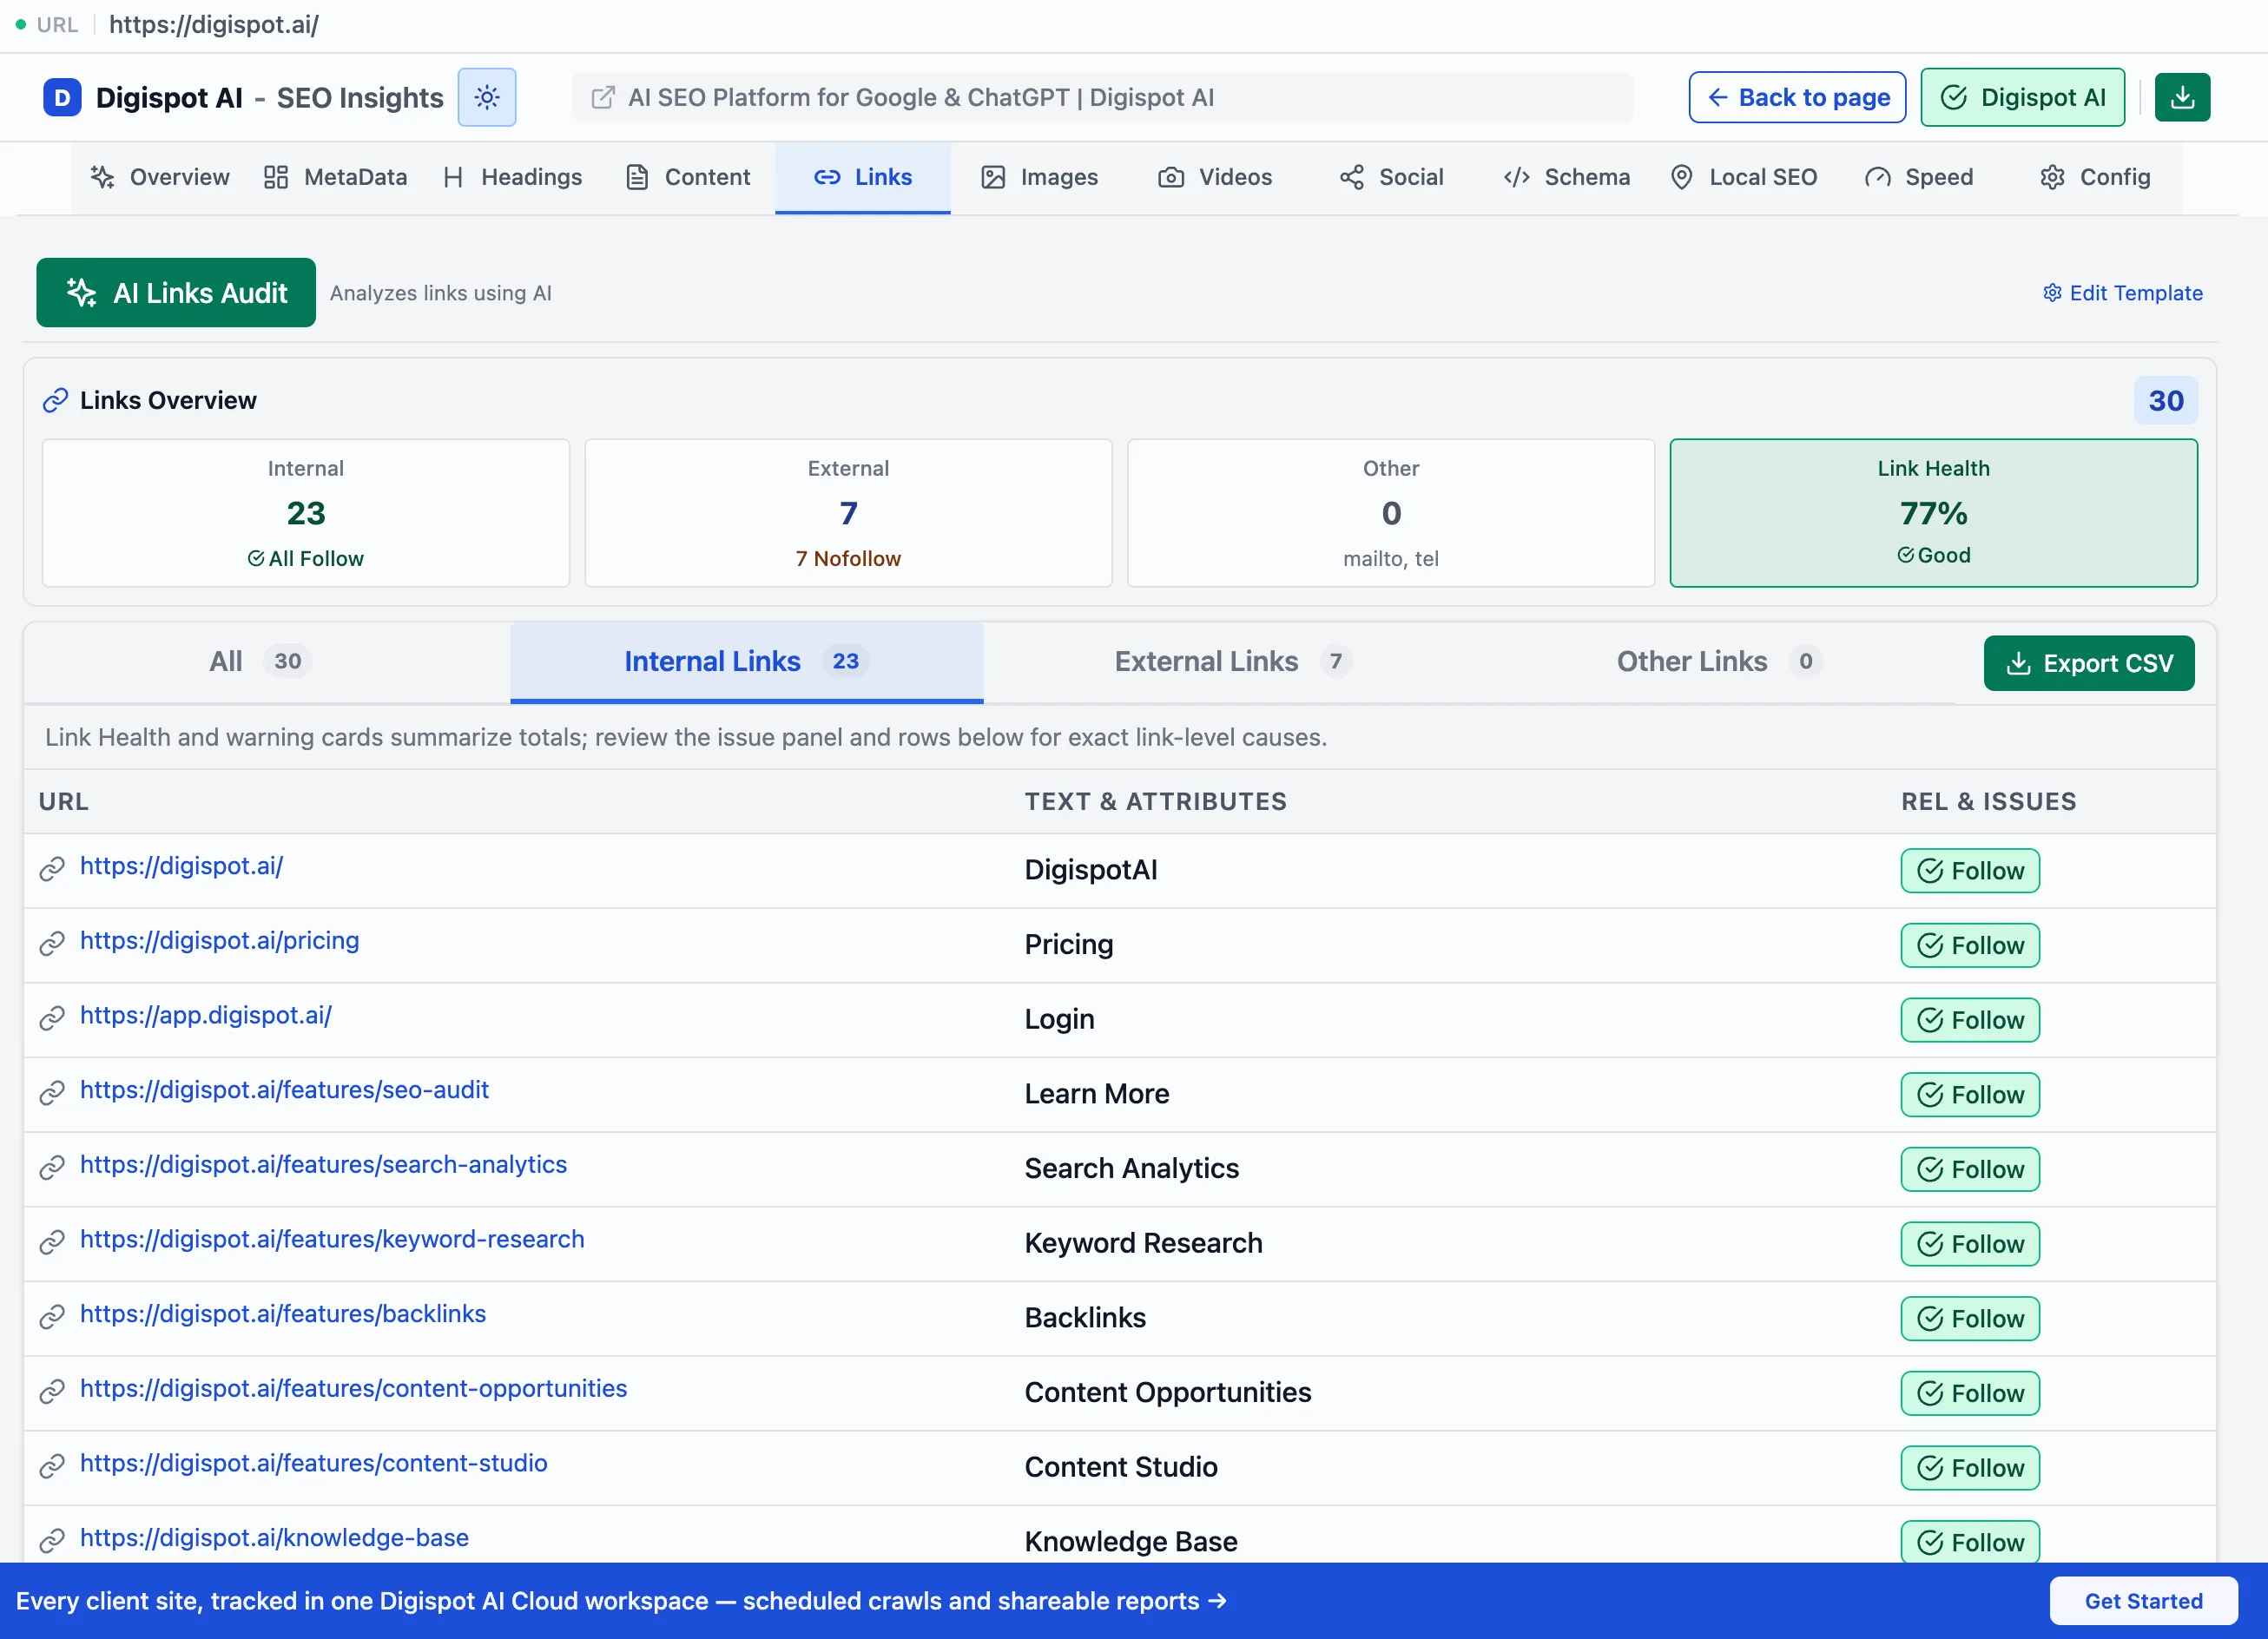Open the Social tab

pos(1391,177)
